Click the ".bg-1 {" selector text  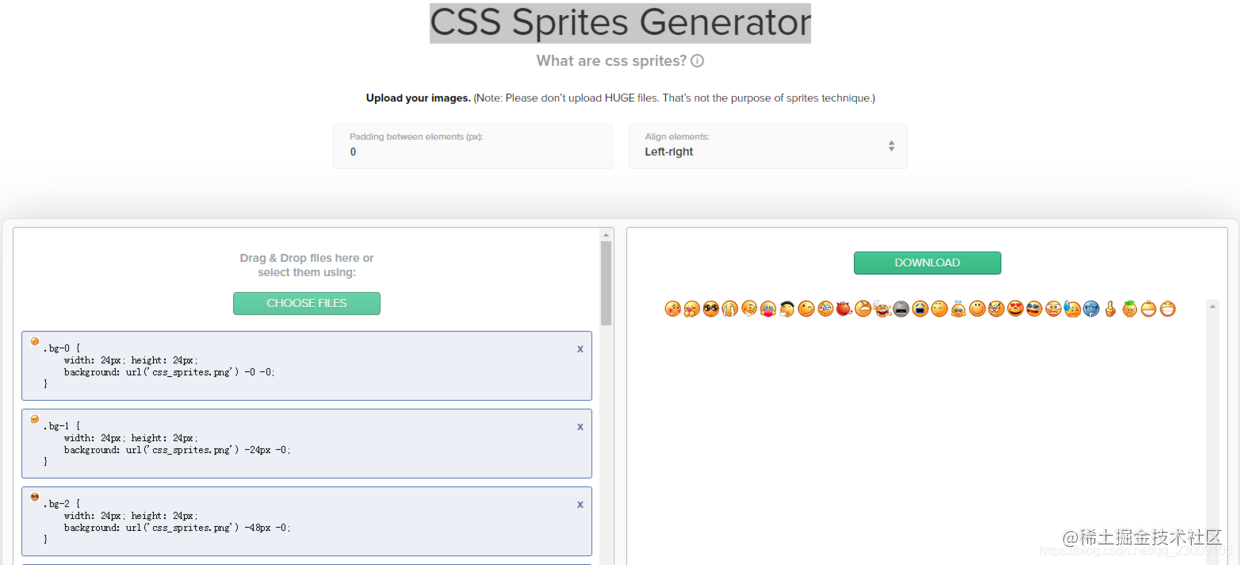point(61,426)
